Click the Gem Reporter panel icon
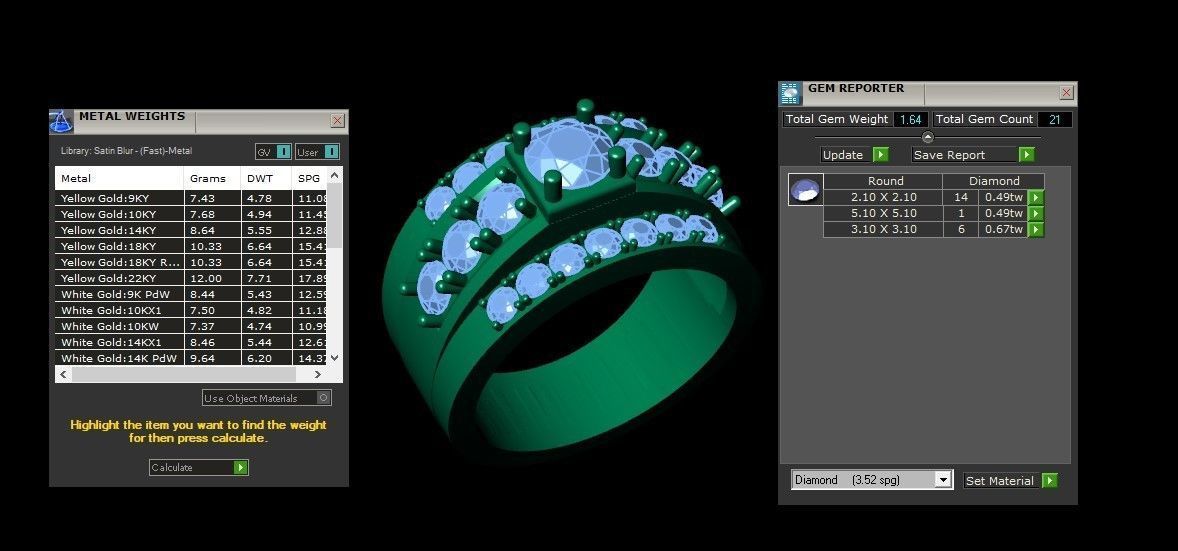1178x551 pixels. click(790, 93)
